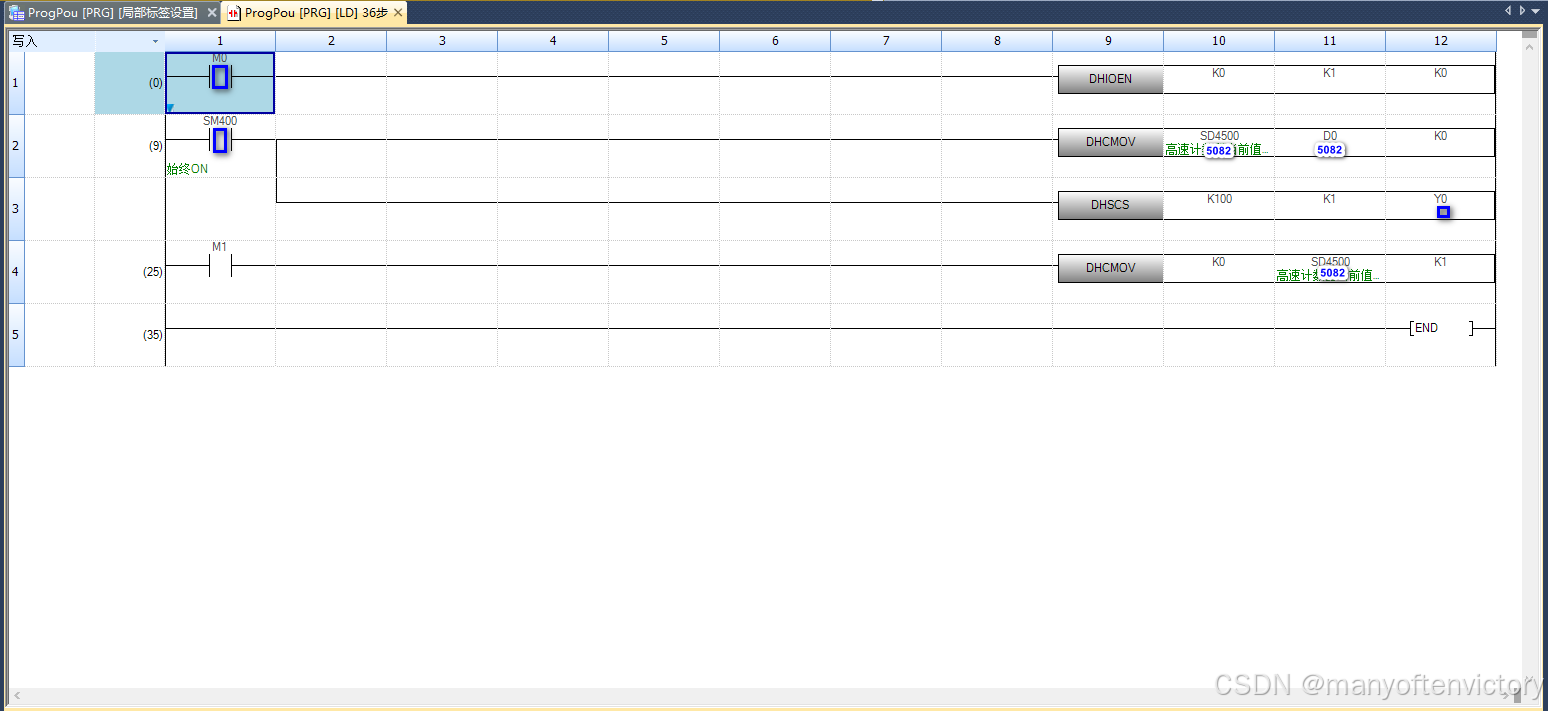
Task: Click step number (0)
Action: [x=155, y=83]
